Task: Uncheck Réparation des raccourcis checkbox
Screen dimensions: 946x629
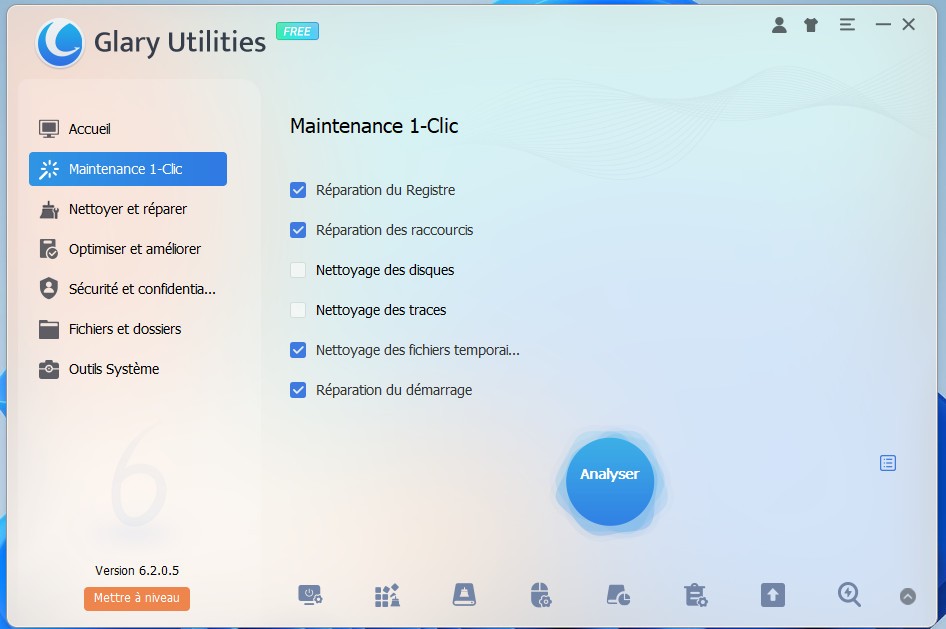Action: click(298, 230)
